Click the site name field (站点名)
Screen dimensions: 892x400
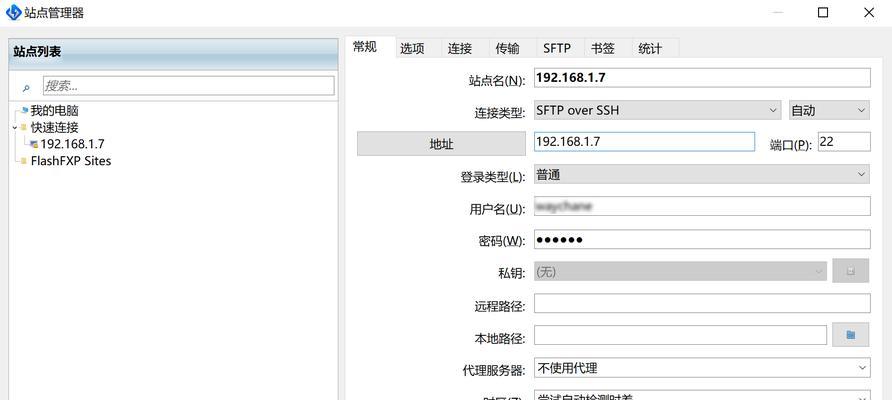(x=702, y=77)
